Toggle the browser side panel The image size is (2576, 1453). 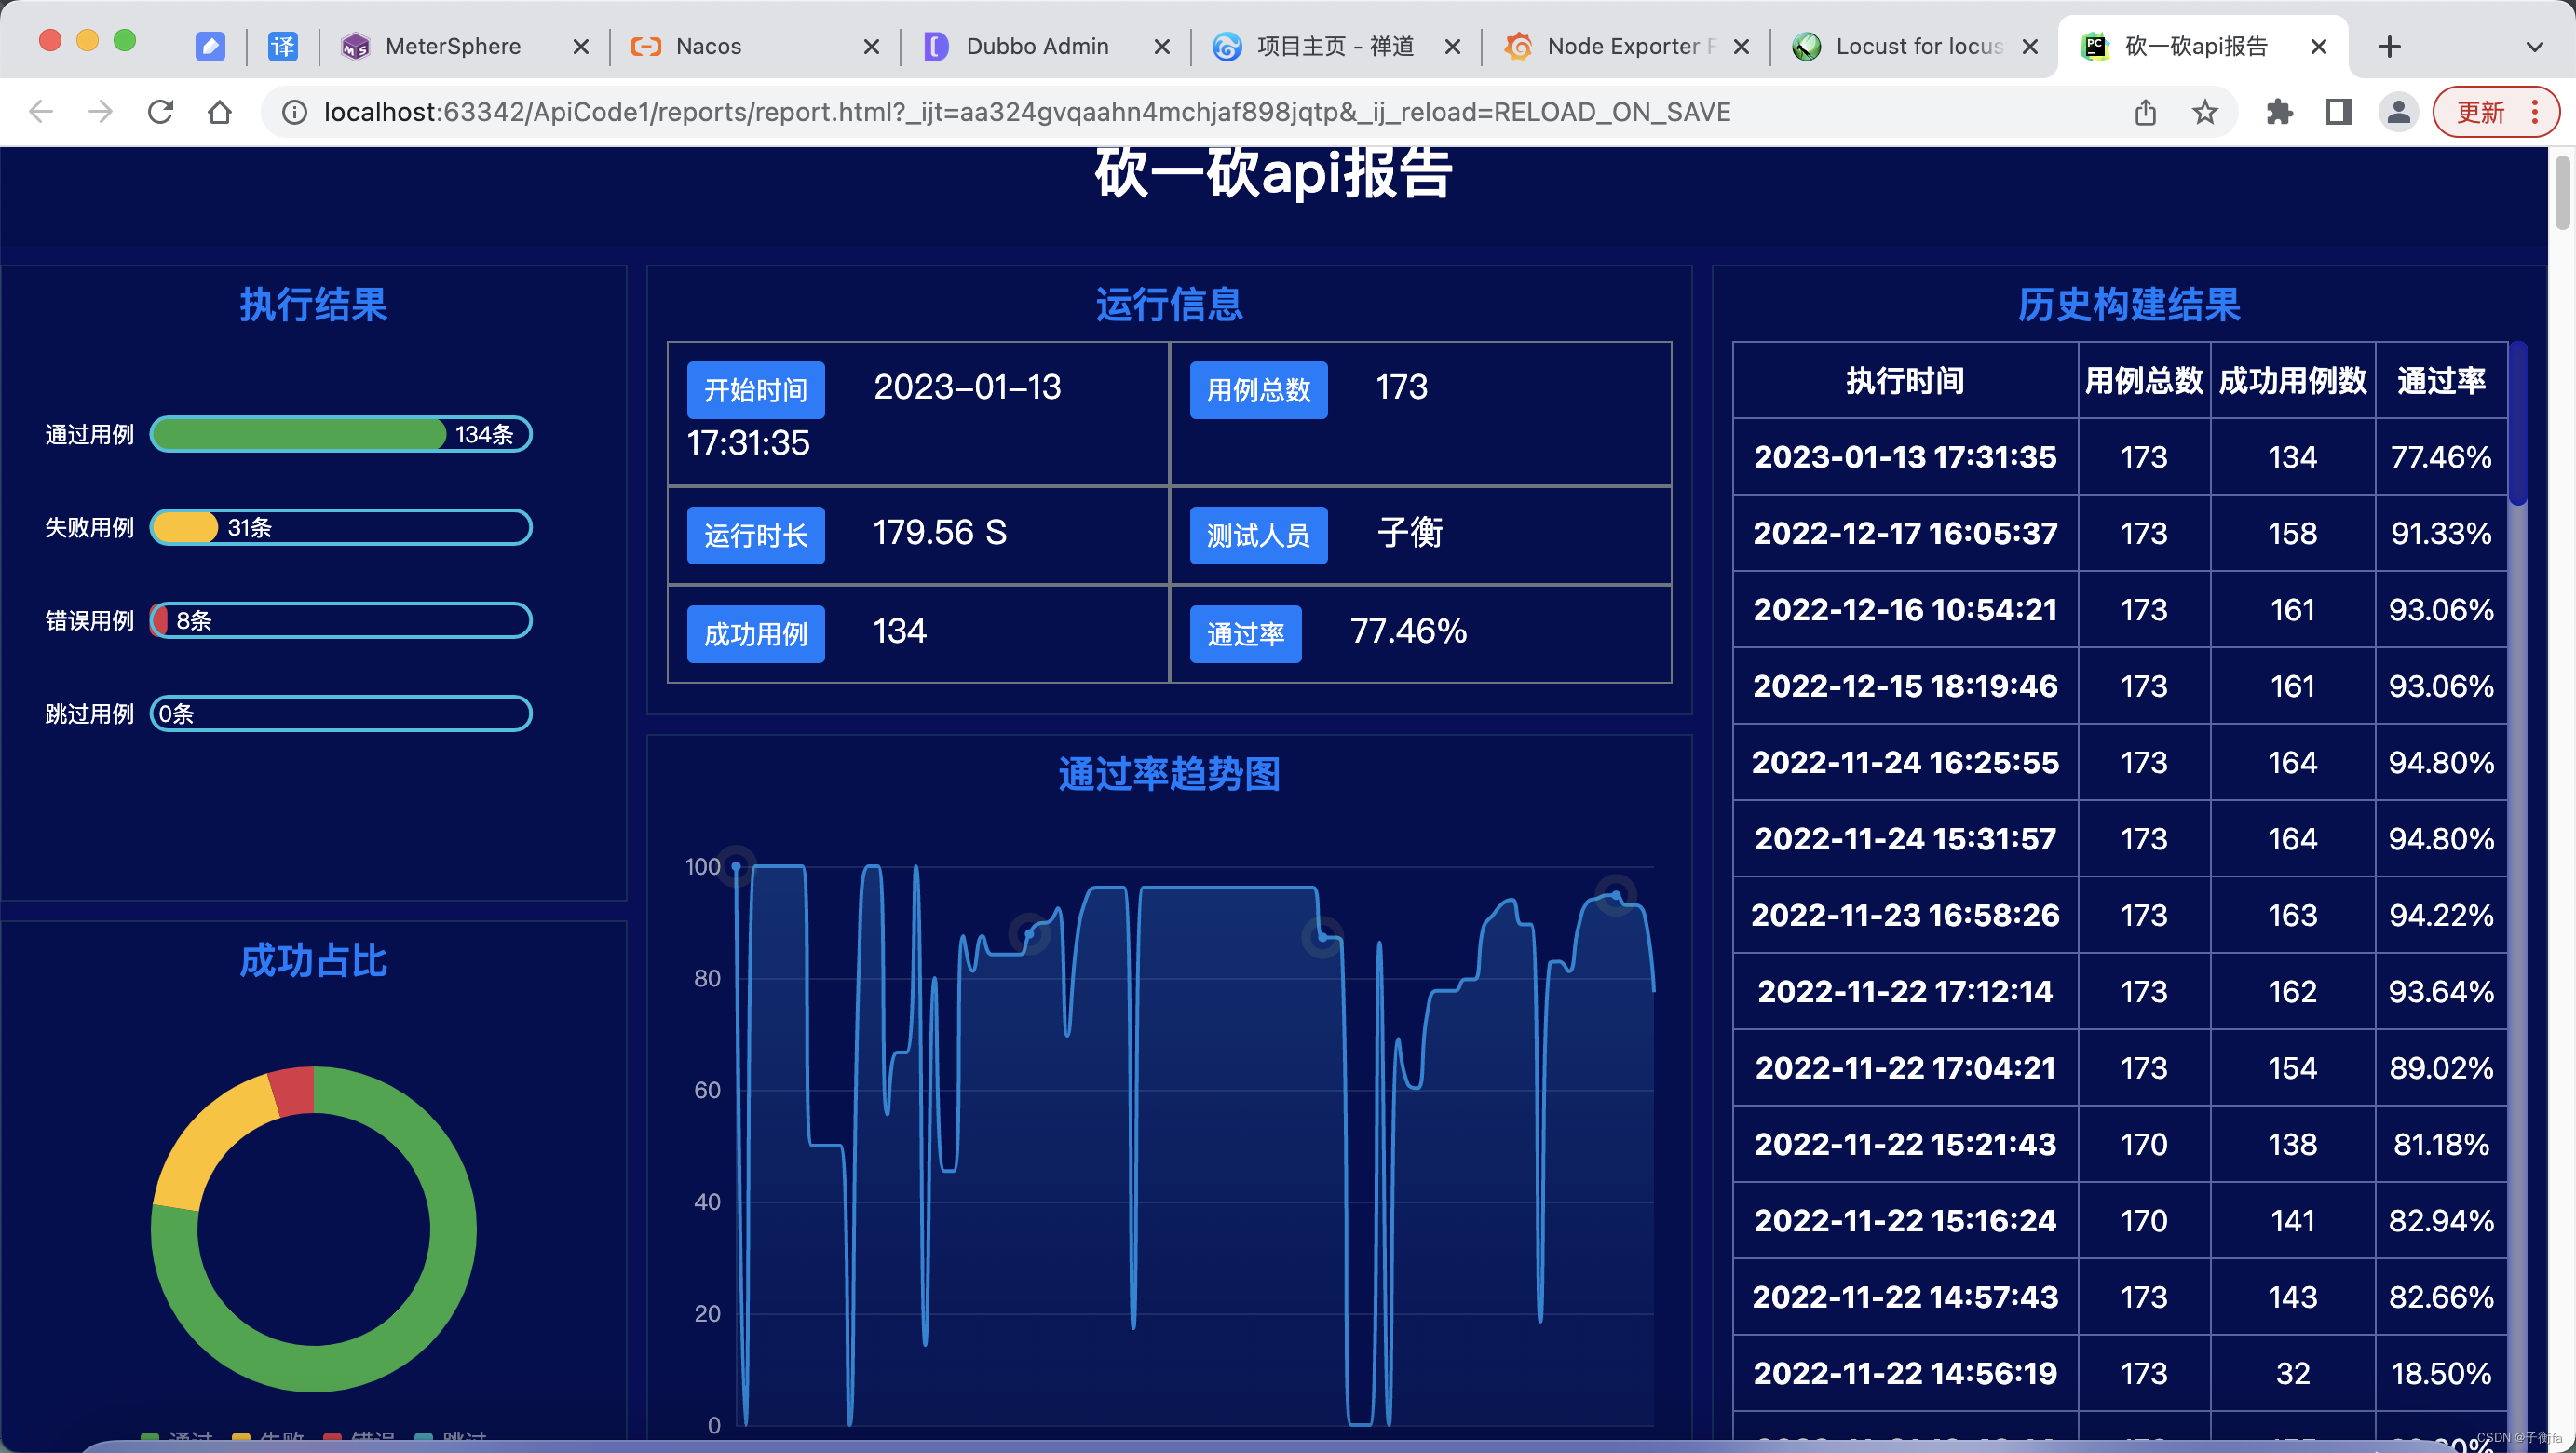(x=2338, y=112)
